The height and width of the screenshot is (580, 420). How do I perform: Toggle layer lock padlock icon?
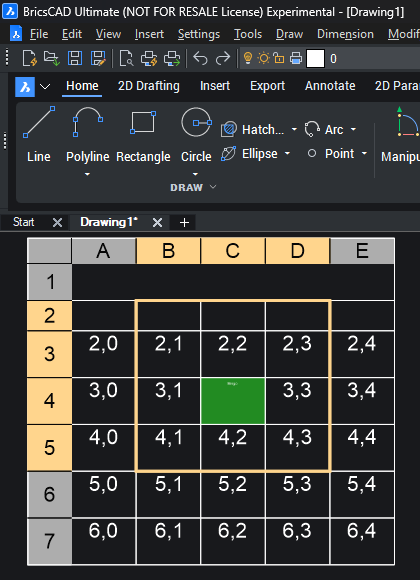(279, 58)
